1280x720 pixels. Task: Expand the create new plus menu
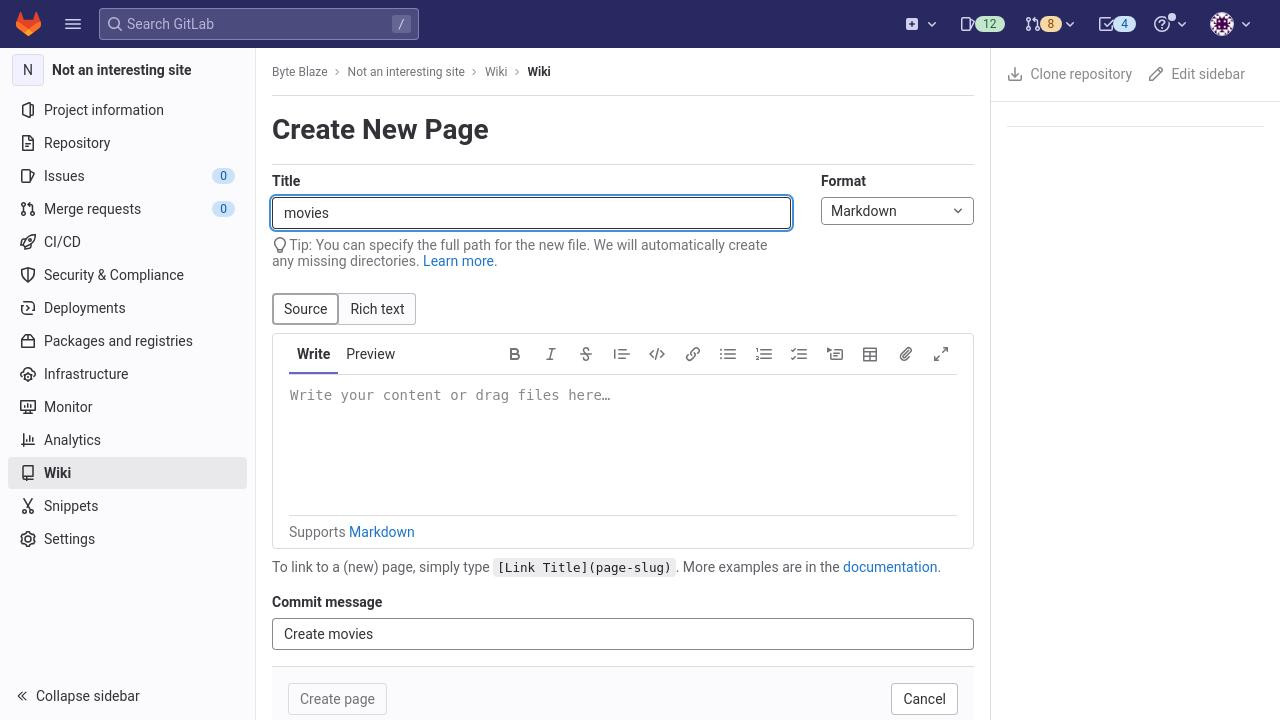[x=921, y=24]
